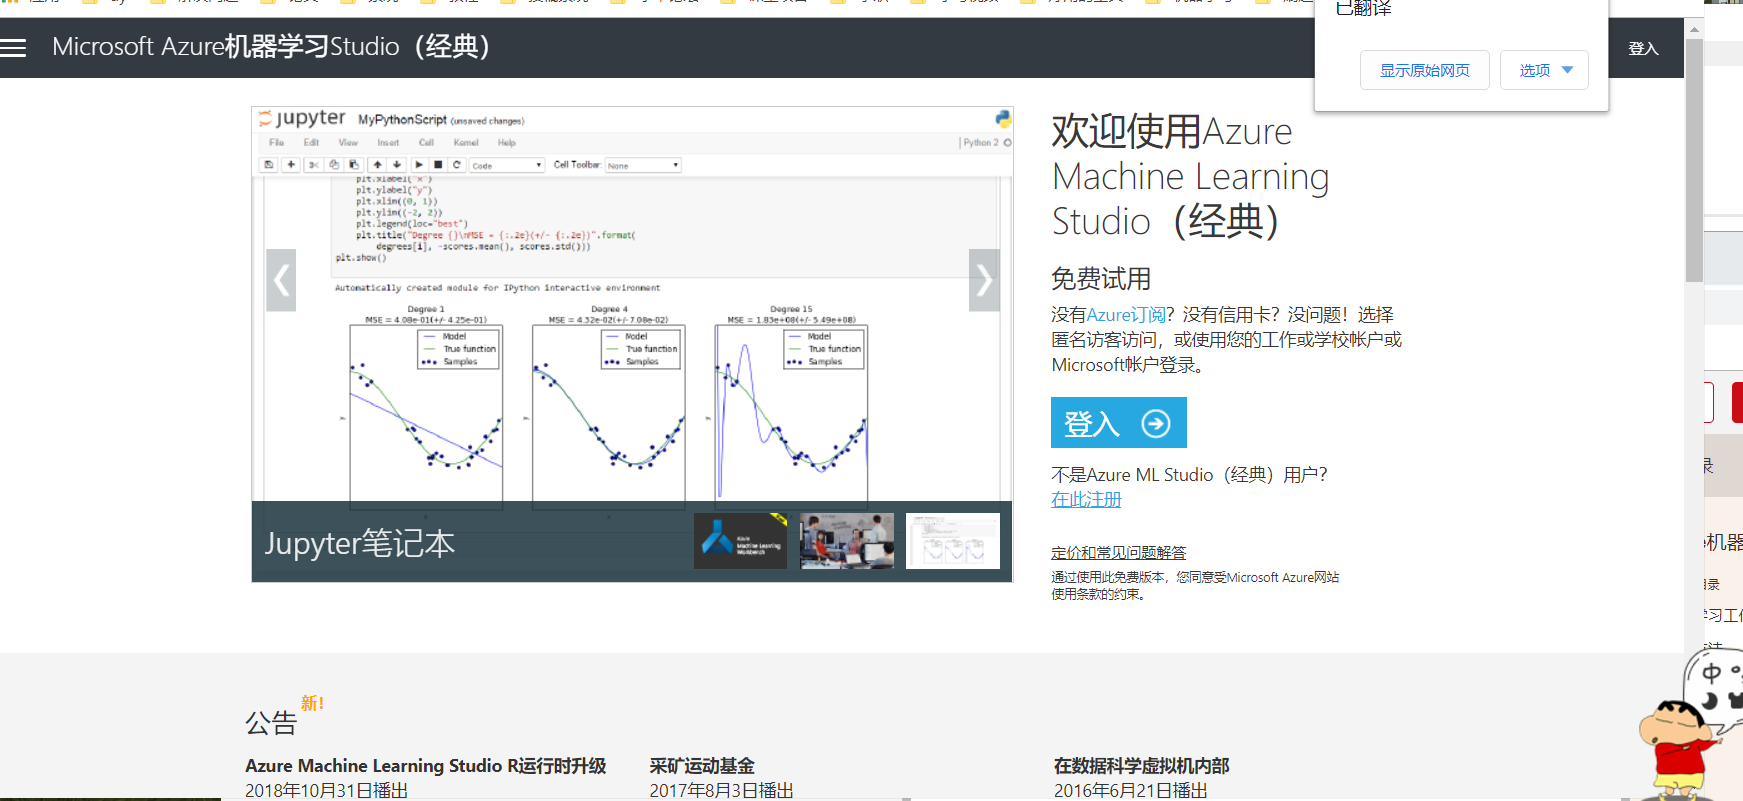The width and height of the screenshot is (1743, 801).
Task: Click the blue 登入 sign-in button
Action: [1118, 423]
